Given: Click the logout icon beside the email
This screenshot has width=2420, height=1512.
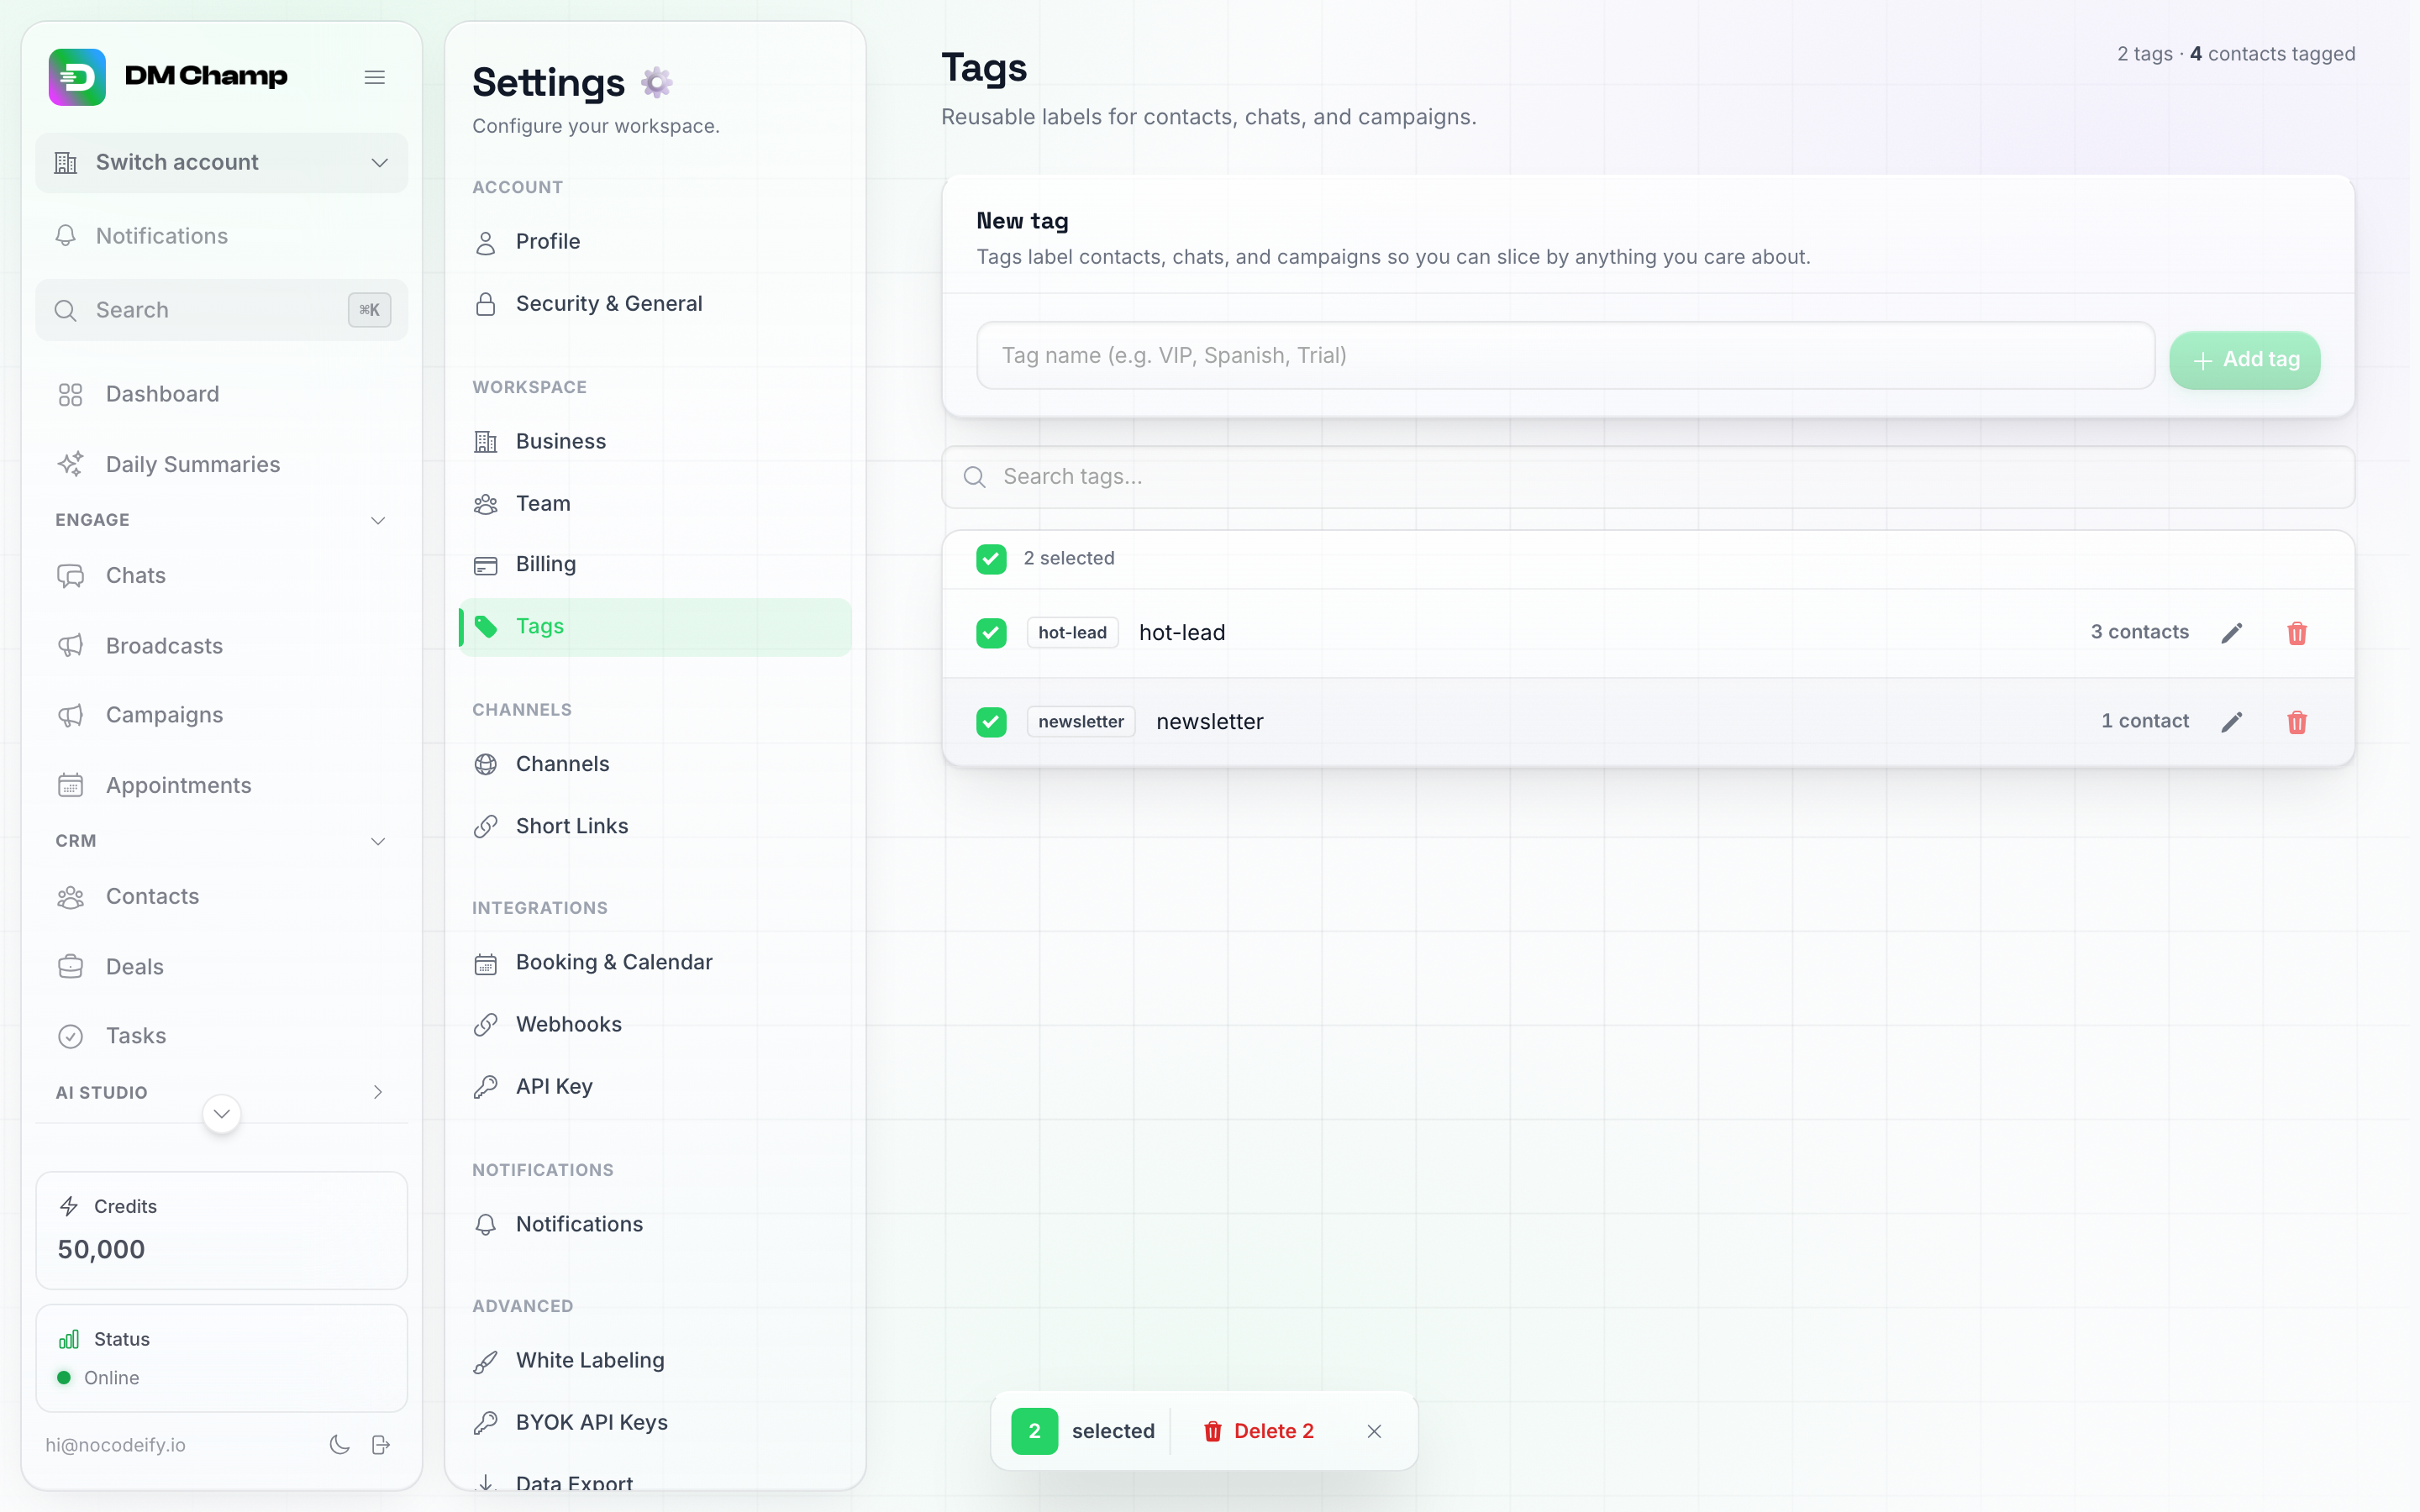Looking at the screenshot, I should pyautogui.click(x=381, y=1445).
